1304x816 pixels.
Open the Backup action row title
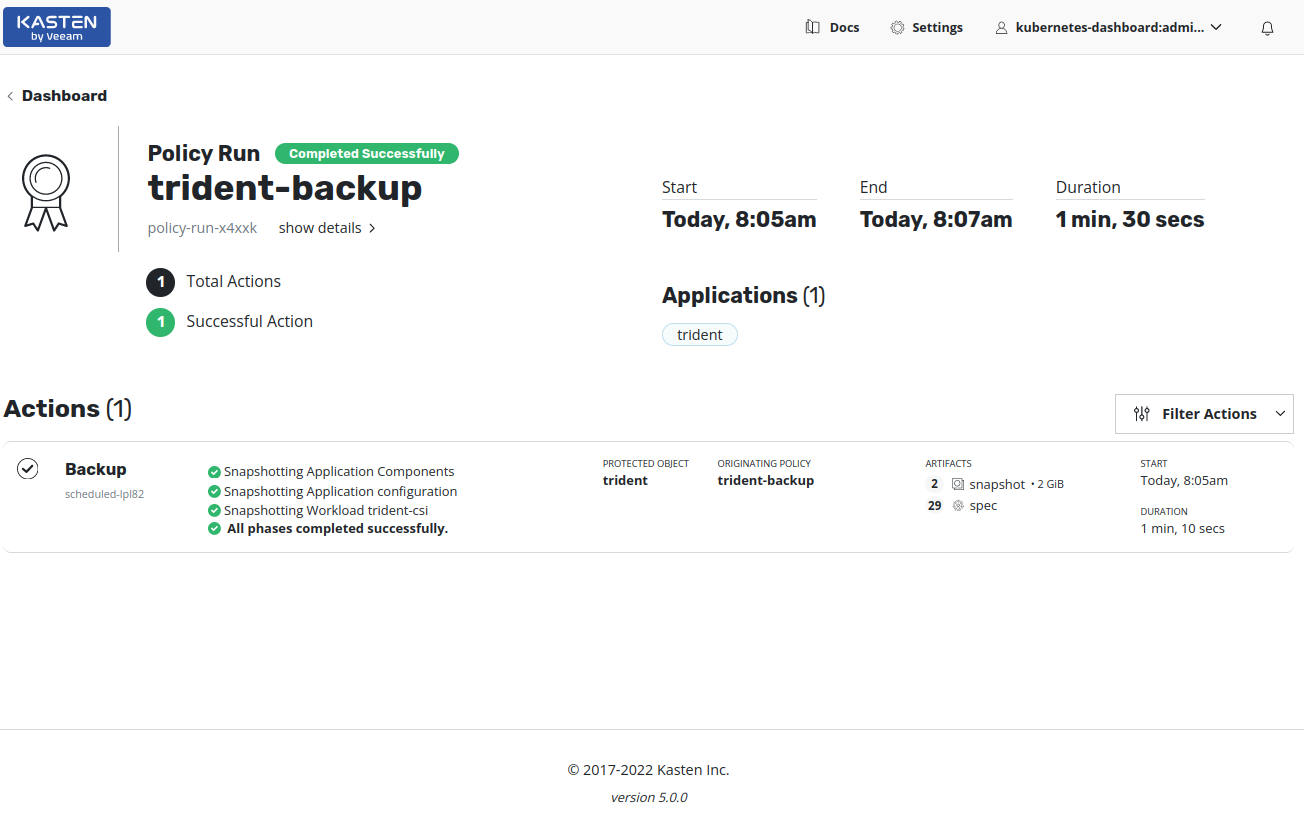[96, 469]
